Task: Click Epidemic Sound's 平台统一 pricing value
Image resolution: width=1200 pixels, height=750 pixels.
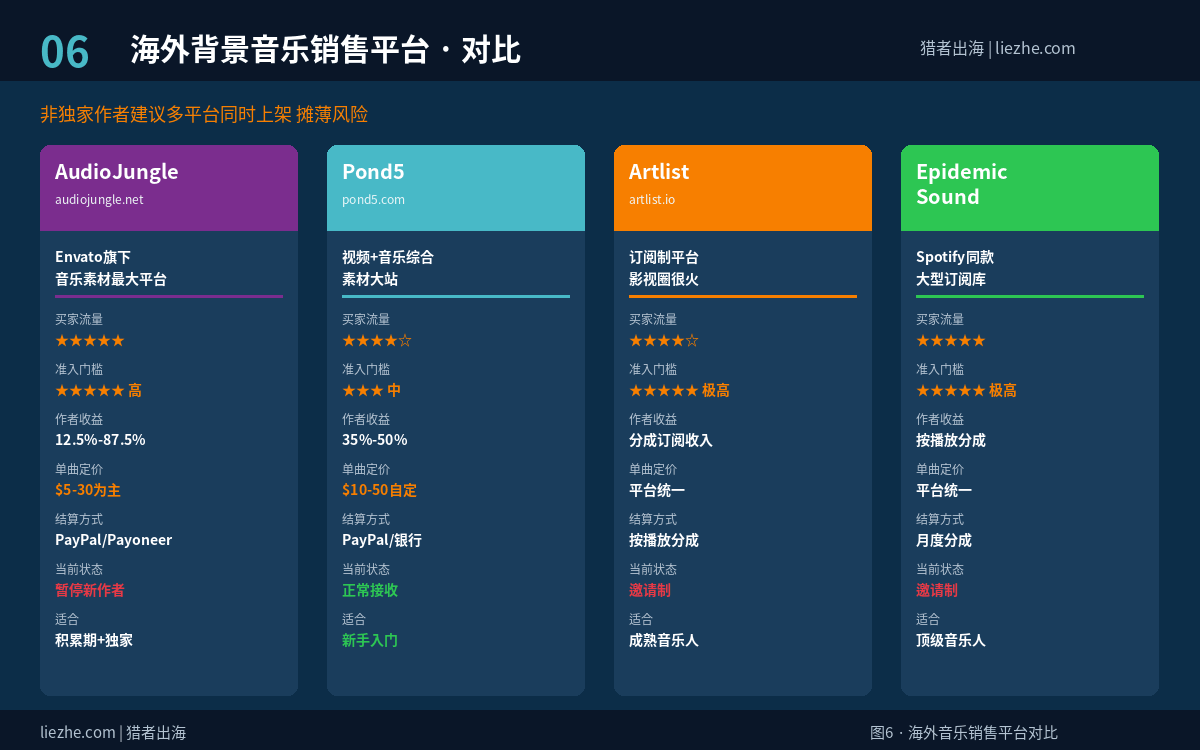Action: coord(944,490)
